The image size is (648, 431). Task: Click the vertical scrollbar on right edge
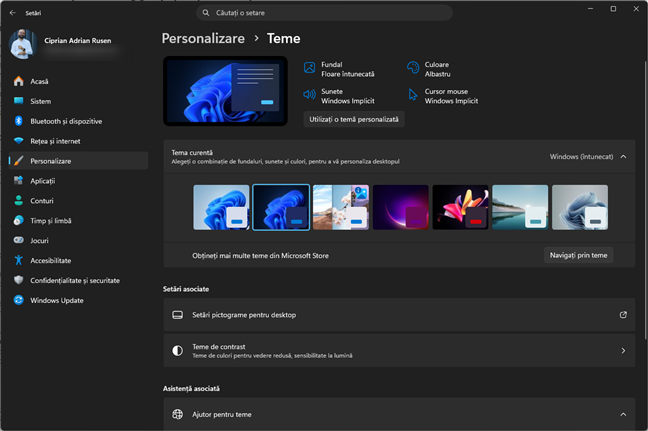click(646, 200)
